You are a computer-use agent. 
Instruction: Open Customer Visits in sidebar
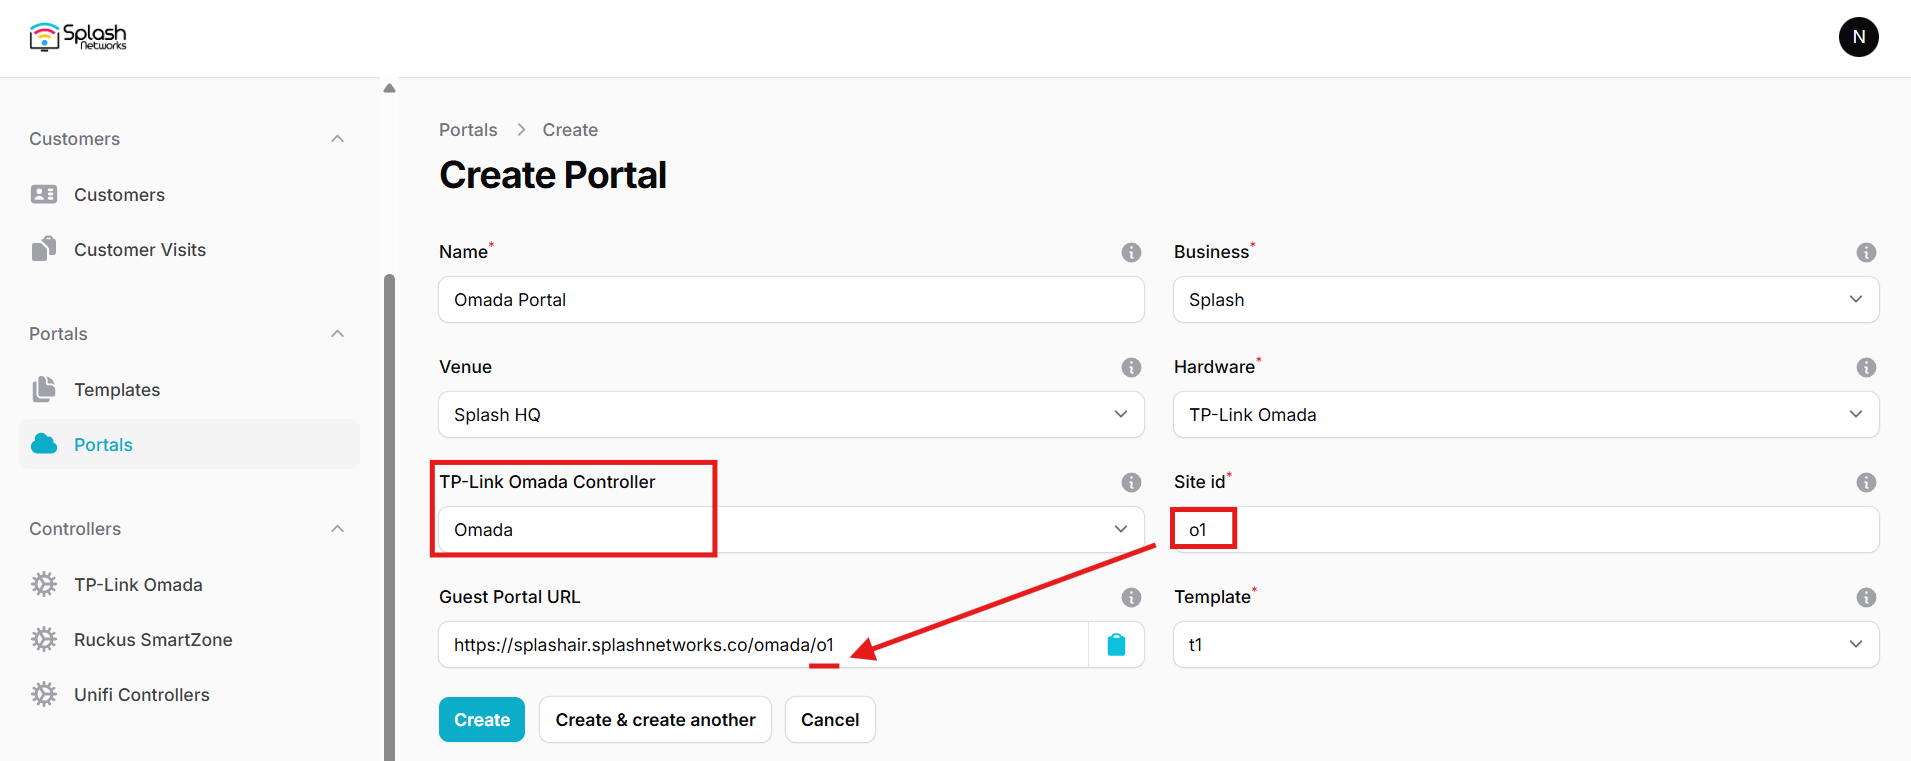190,249
